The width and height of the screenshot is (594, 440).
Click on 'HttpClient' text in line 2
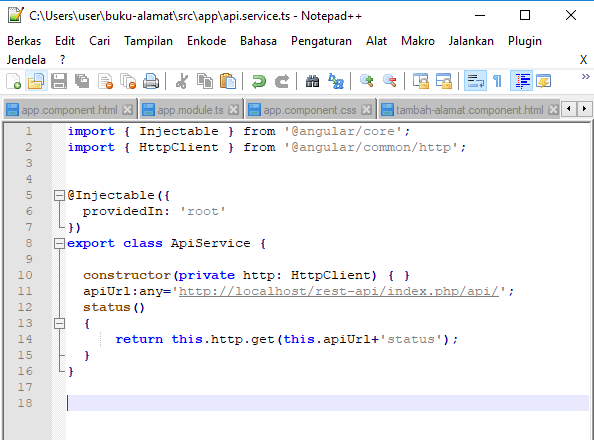[178, 147]
